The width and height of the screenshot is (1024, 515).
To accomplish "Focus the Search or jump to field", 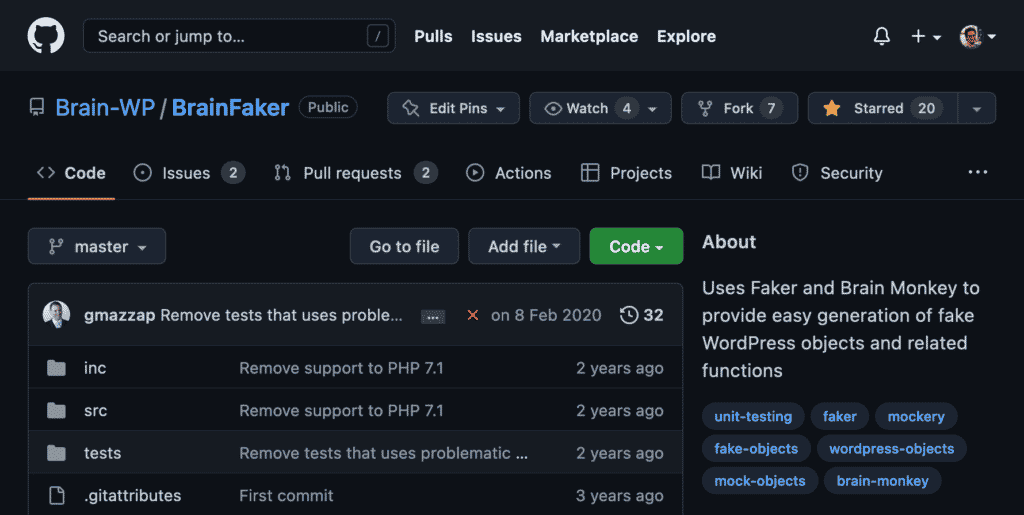I will [225, 36].
